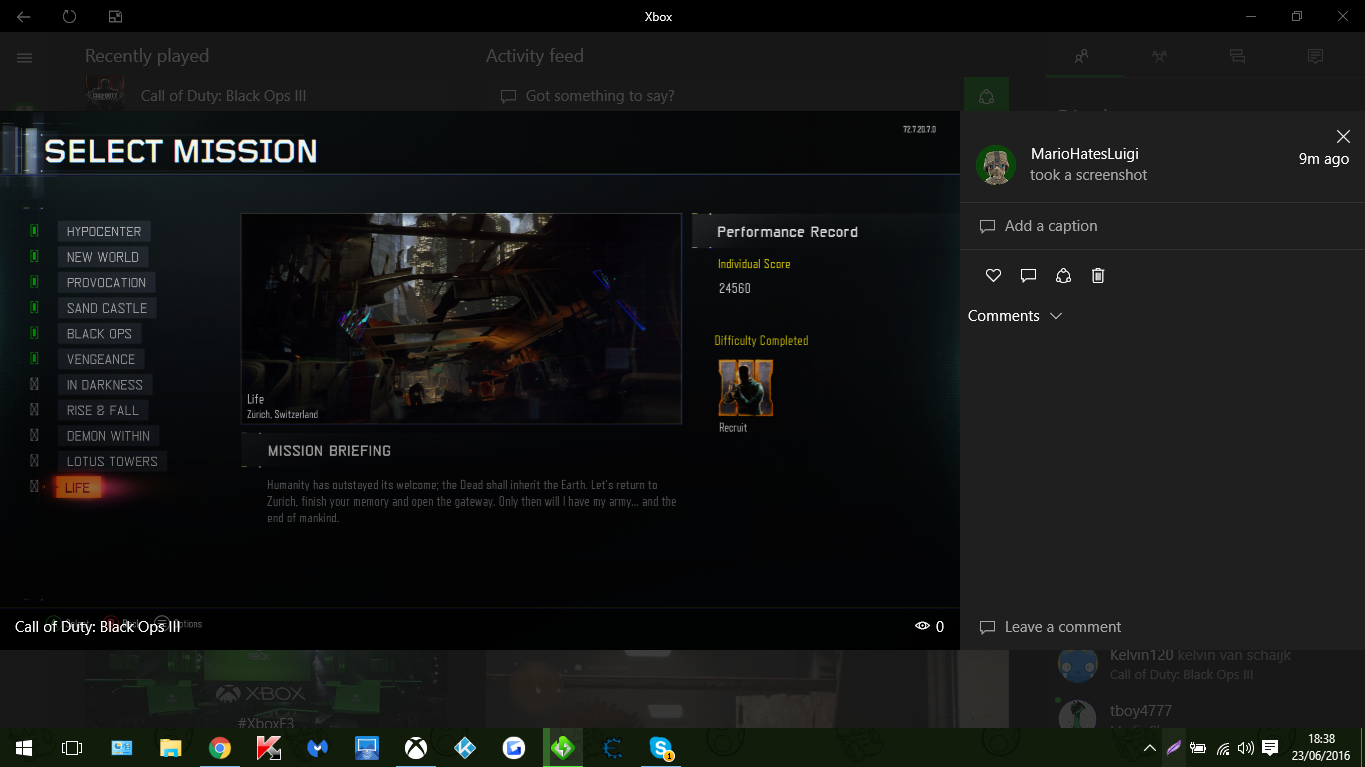Open Malwarebytes from the taskbar
Image resolution: width=1365 pixels, height=767 pixels.
318,747
